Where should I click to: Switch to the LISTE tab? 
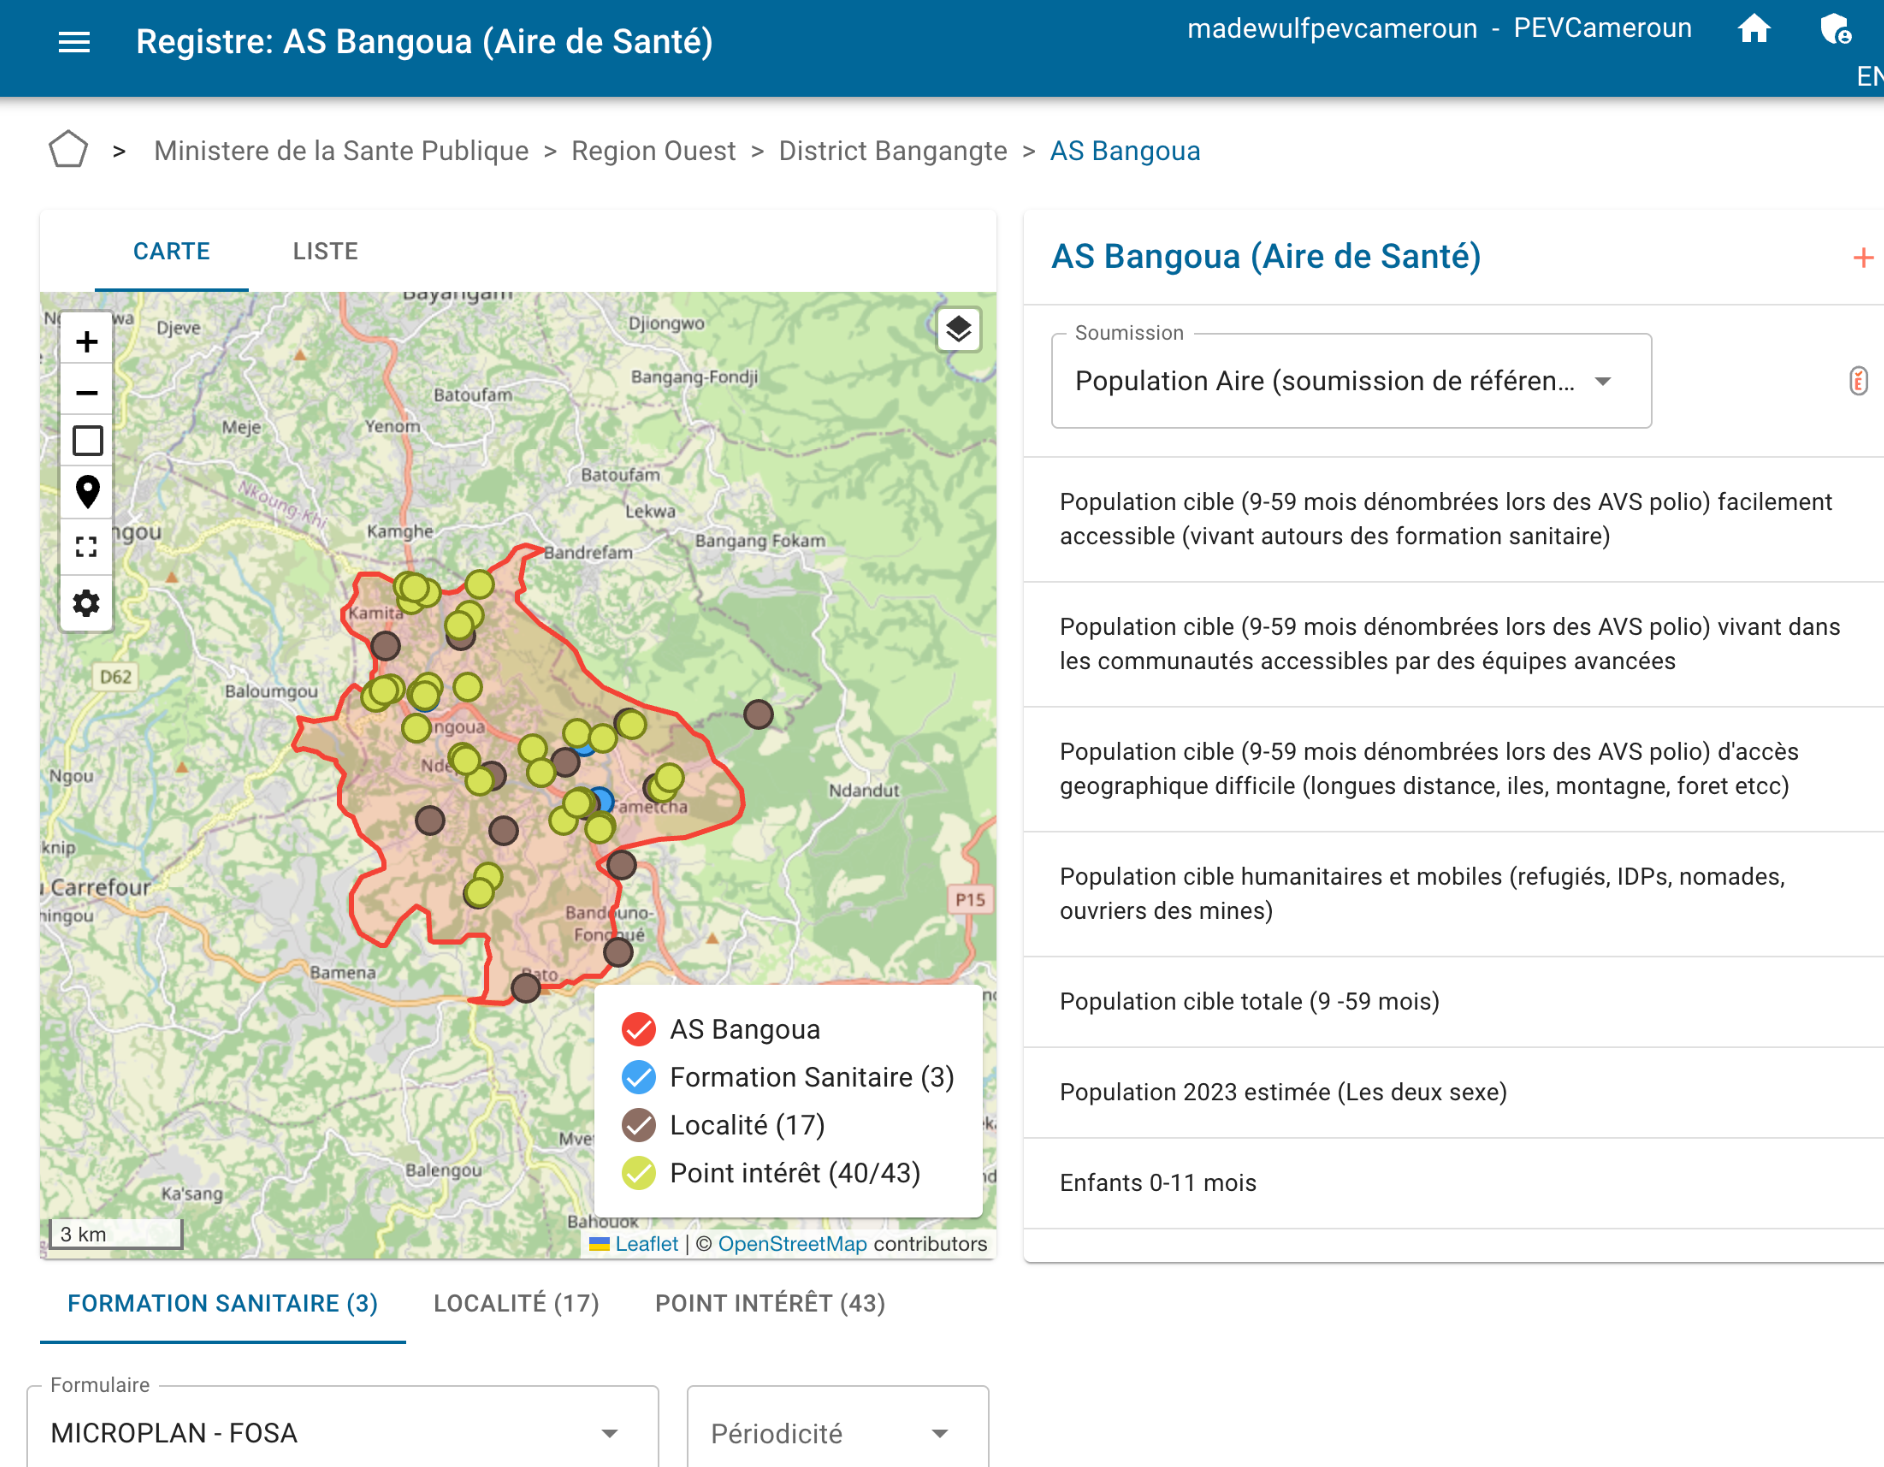[325, 251]
